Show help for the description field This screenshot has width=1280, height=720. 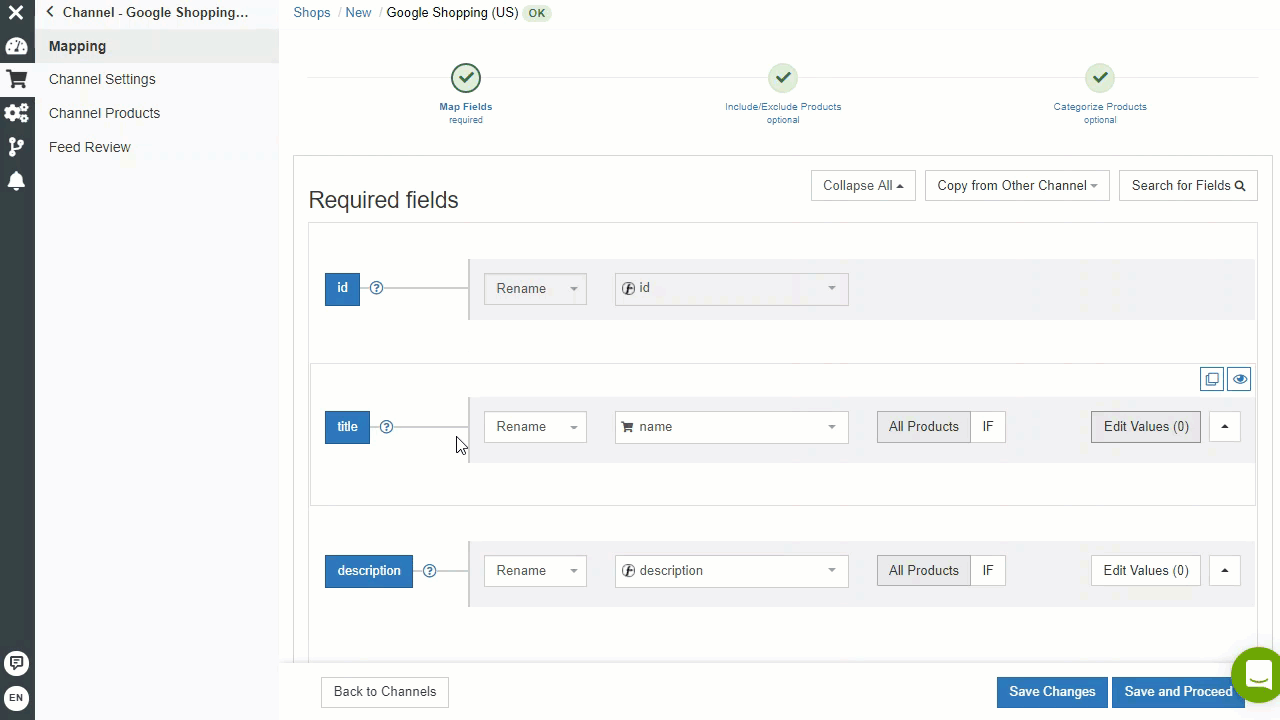(429, 571)
